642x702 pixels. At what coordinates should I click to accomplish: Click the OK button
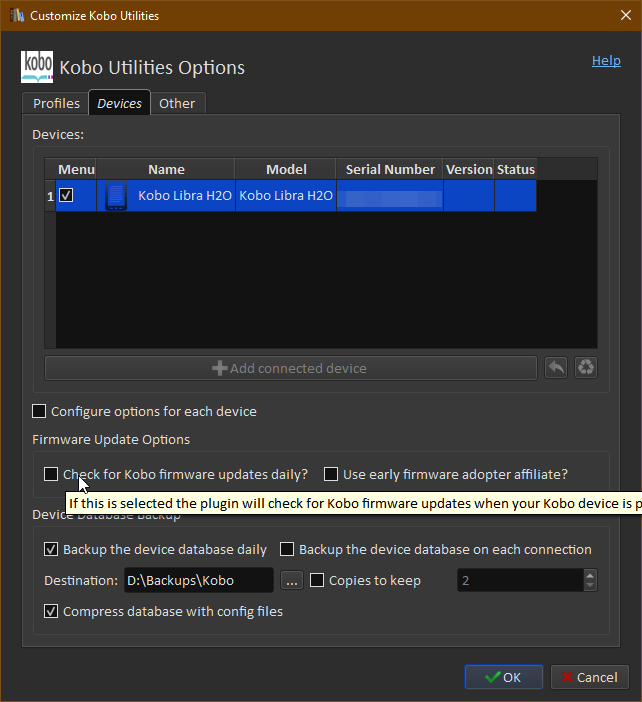[504, 677]
